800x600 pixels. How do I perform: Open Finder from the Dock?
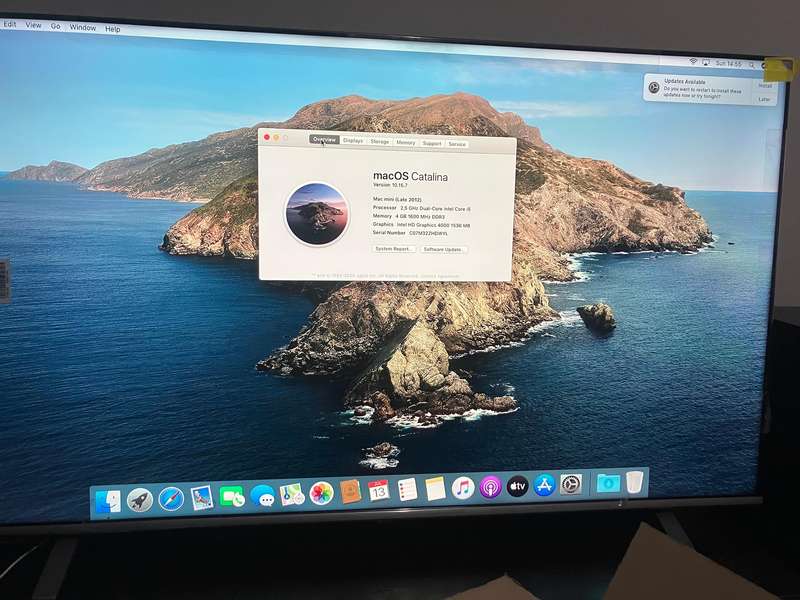(108, 502)
